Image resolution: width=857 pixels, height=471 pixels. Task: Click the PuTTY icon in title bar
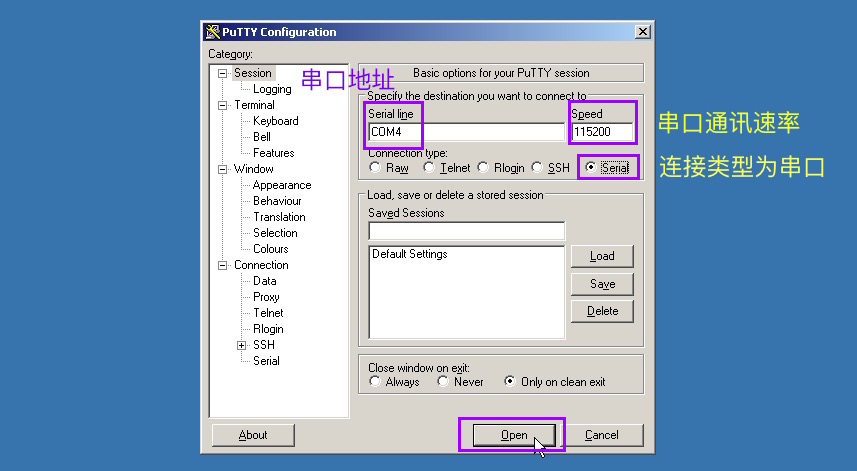[212, 32]
